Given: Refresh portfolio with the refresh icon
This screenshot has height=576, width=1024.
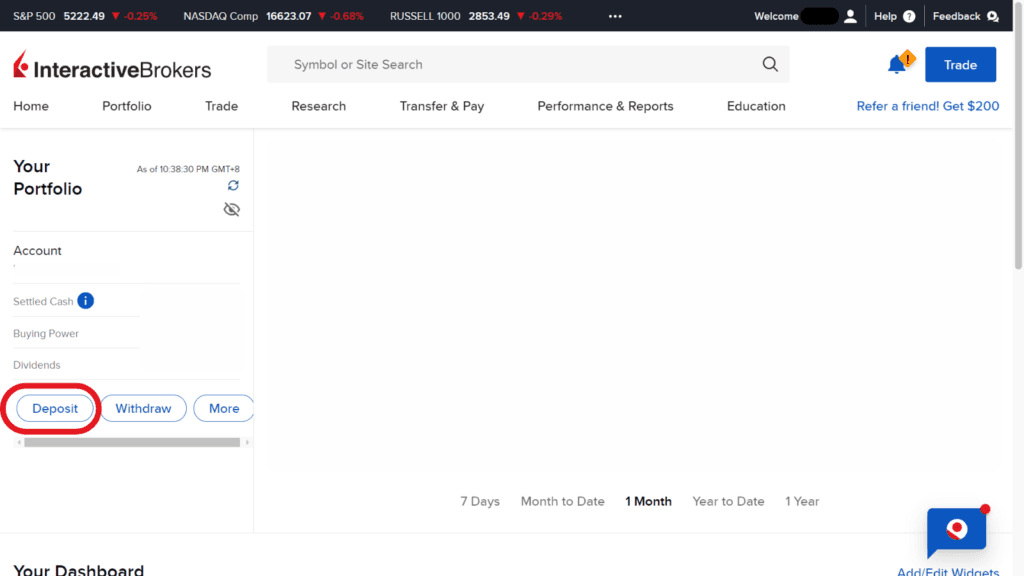Looking at the screenshot, I should [x=233, y=186].
